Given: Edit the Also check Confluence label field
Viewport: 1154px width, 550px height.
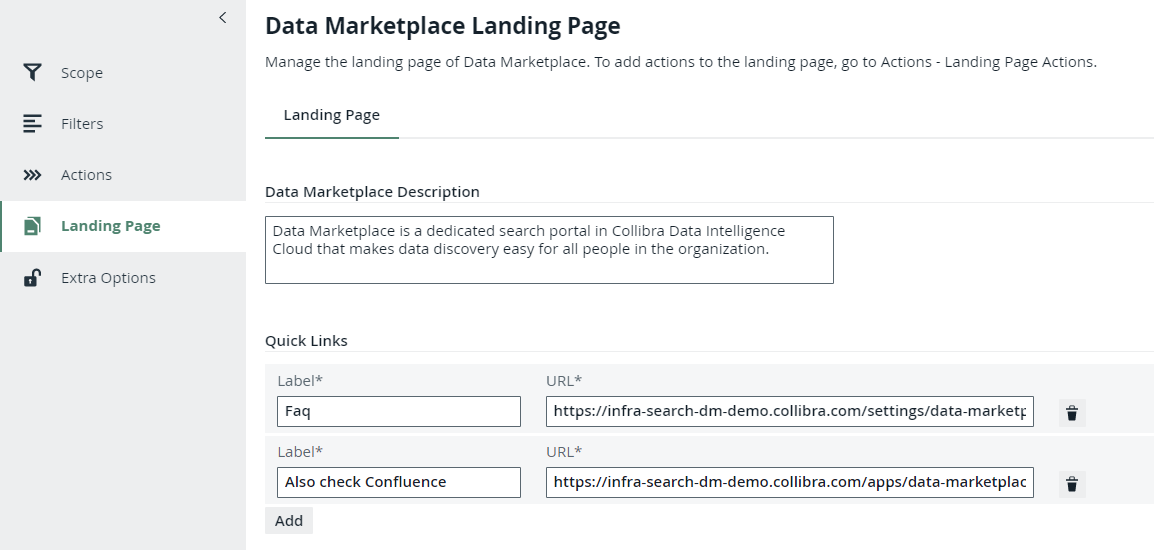Looking at the screenshot, I should 398,482.
